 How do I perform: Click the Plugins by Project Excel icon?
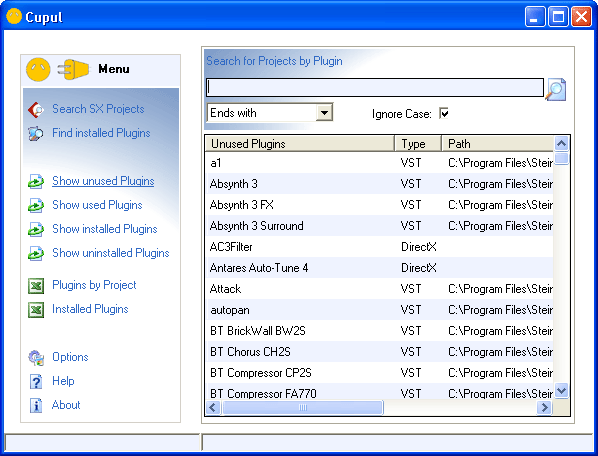(36, 286)
